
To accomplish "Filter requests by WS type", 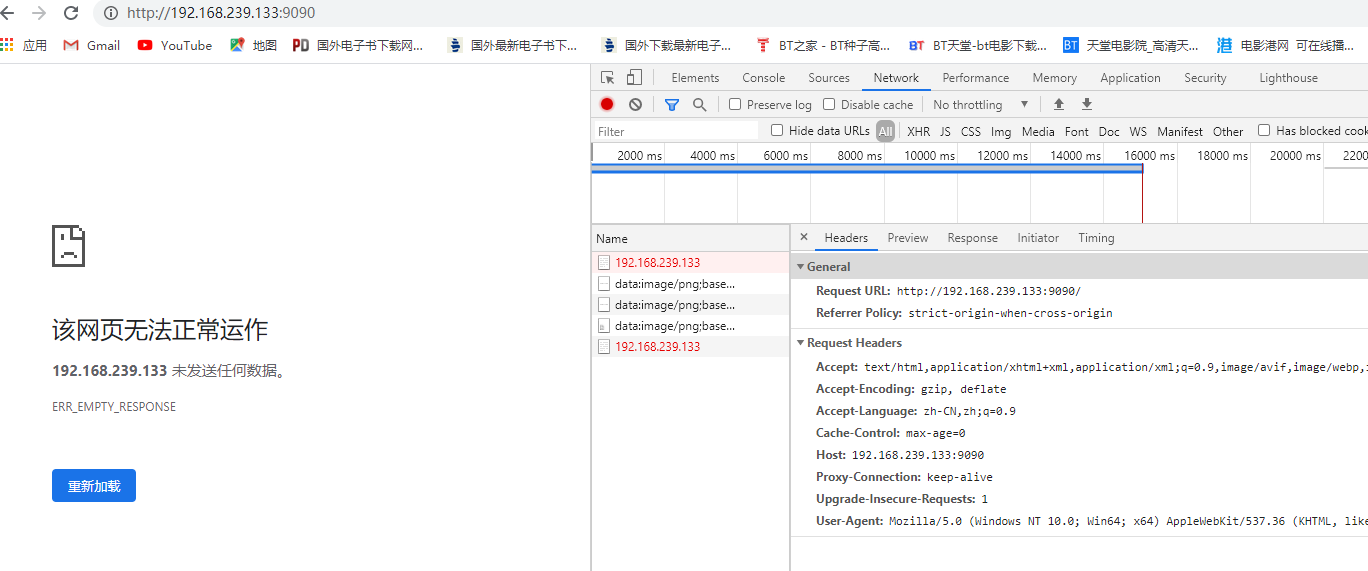I will (x=1138, y=131).
